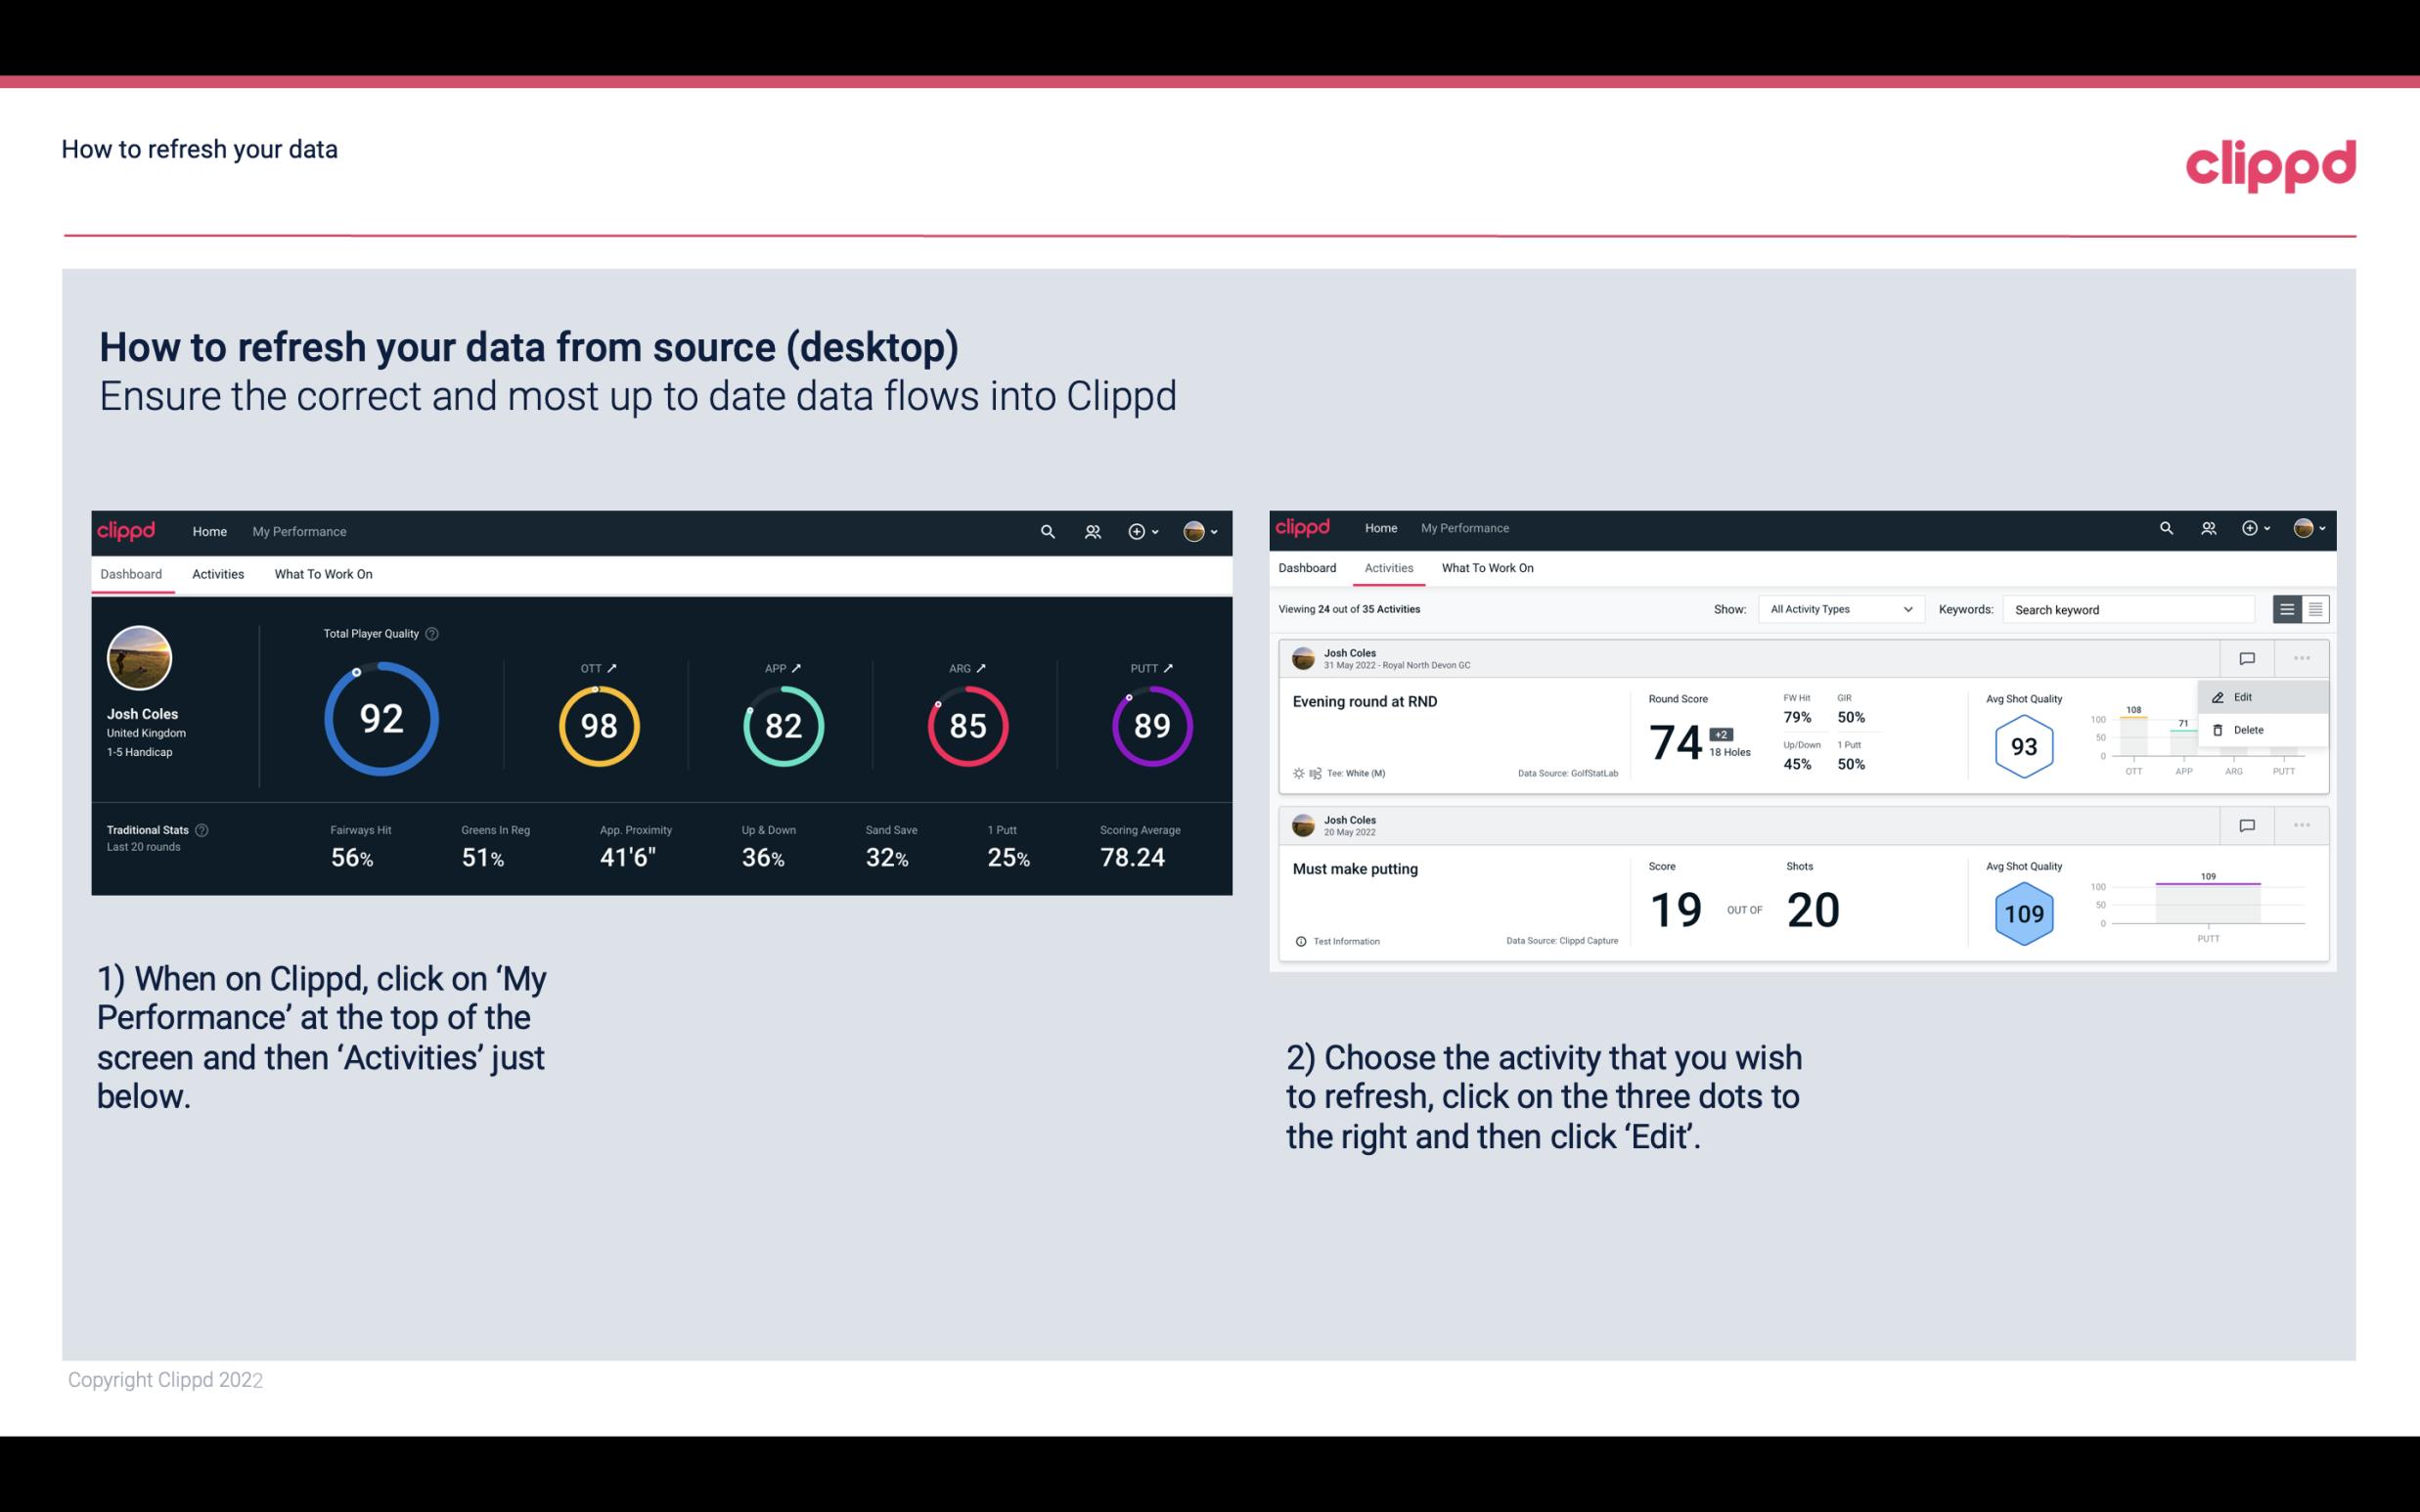Switch to the Activities tab
Viewport: 2420px width, 1512px height.
click(216, 573)
